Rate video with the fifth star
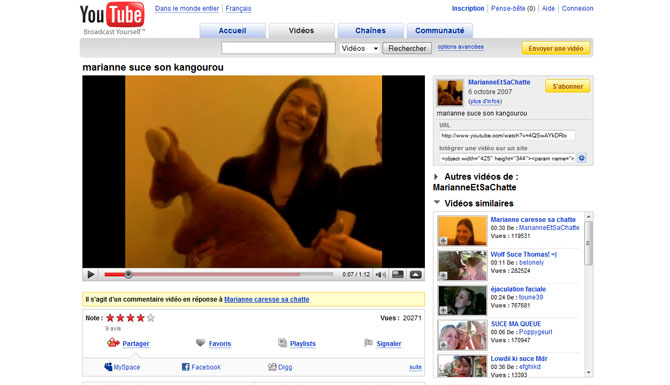The image size is (670, 385). pyautogui.click(x=150, y=318)
